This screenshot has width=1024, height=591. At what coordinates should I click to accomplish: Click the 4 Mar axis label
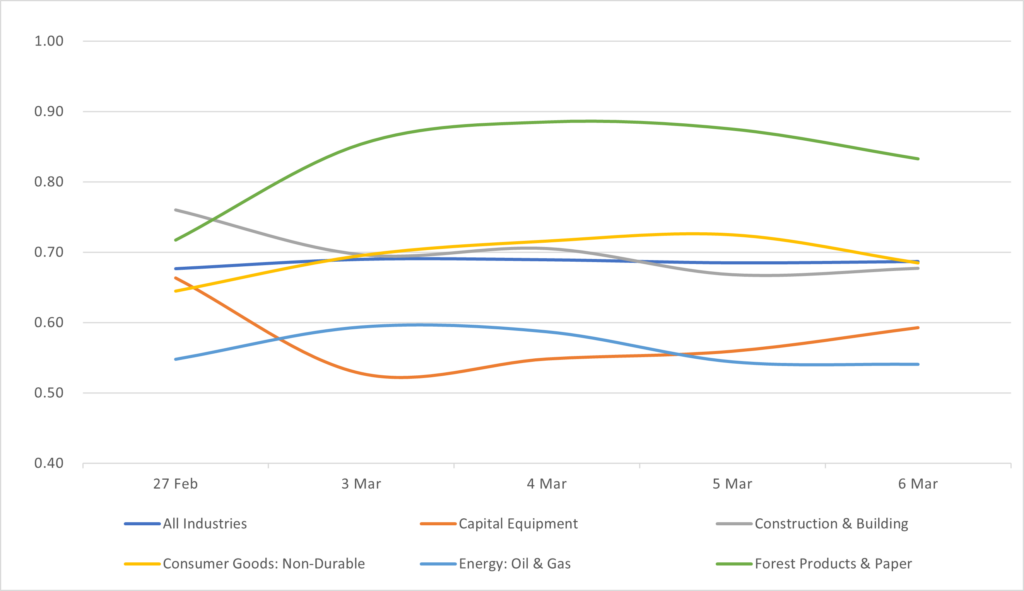click(547, 484)
